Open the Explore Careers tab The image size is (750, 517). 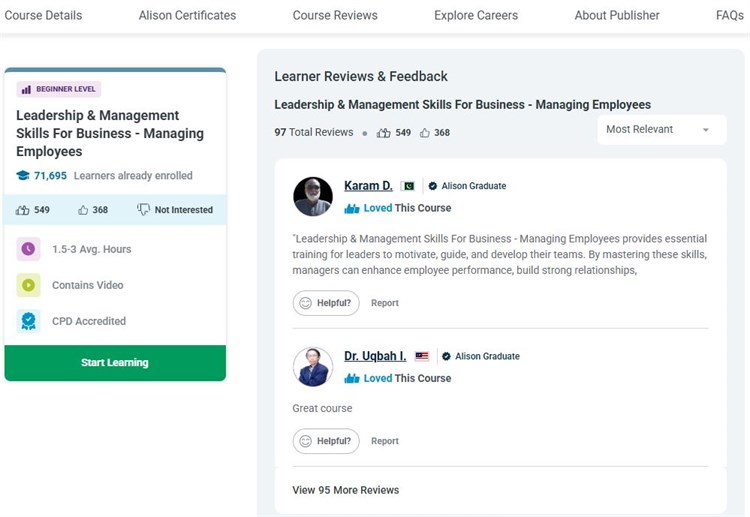[x=476, y=15]
